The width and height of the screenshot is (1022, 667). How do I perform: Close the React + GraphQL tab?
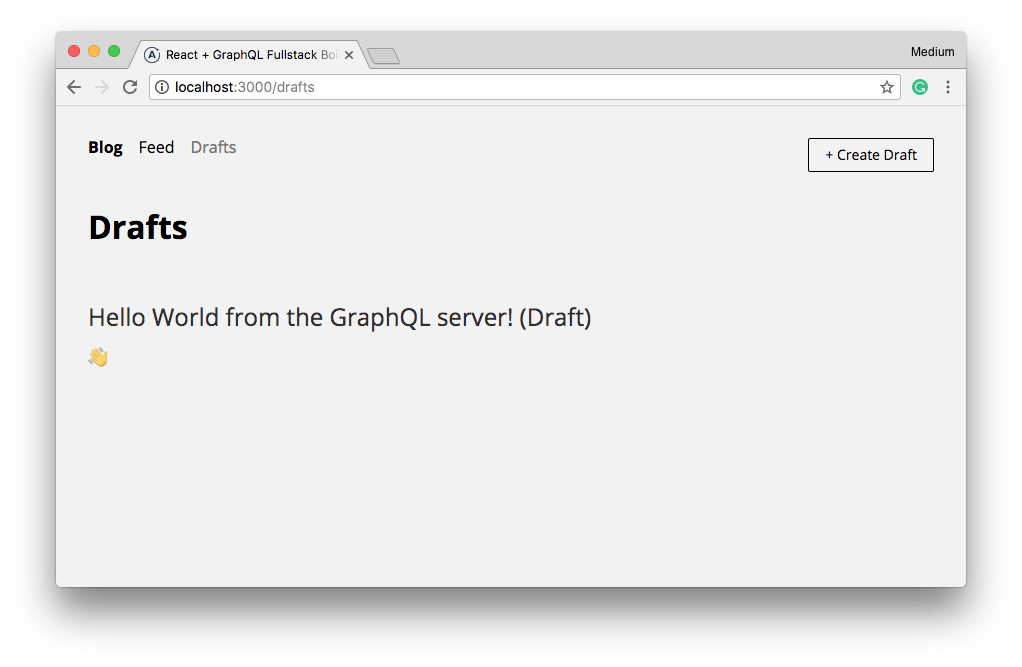pyautogui.click(x=349, y=55)
